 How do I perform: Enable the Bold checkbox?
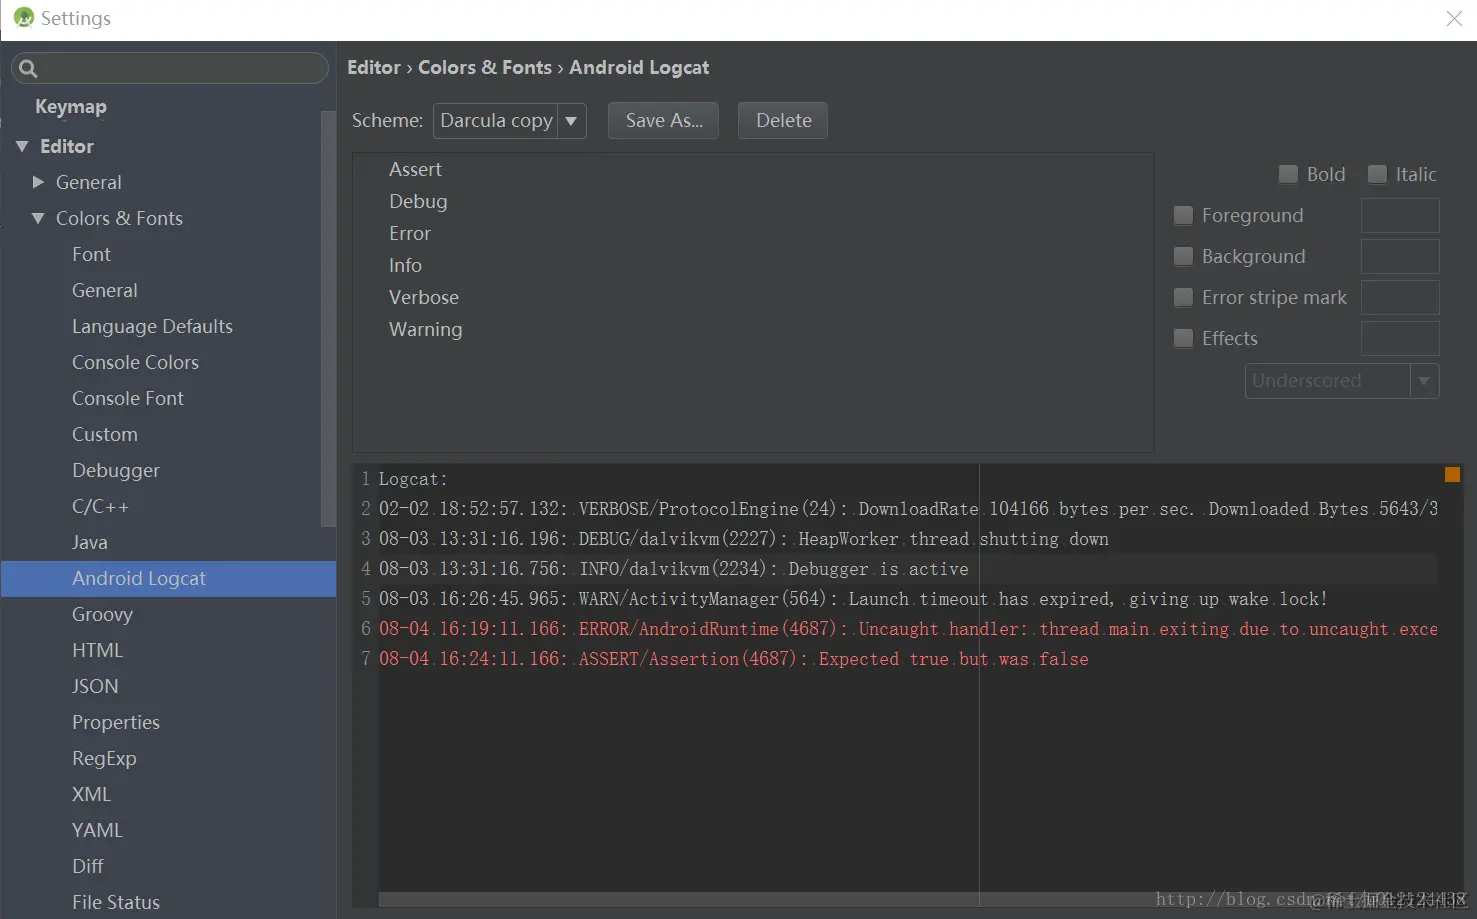(x=1288, y=174)
